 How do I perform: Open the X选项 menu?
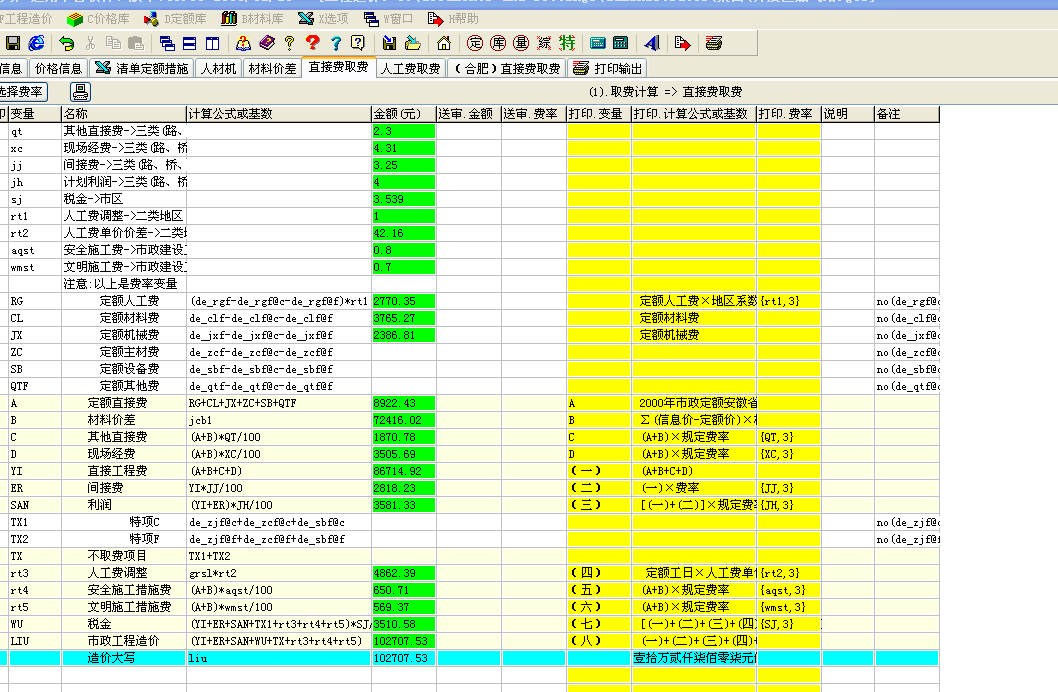[x=323, y=19]
